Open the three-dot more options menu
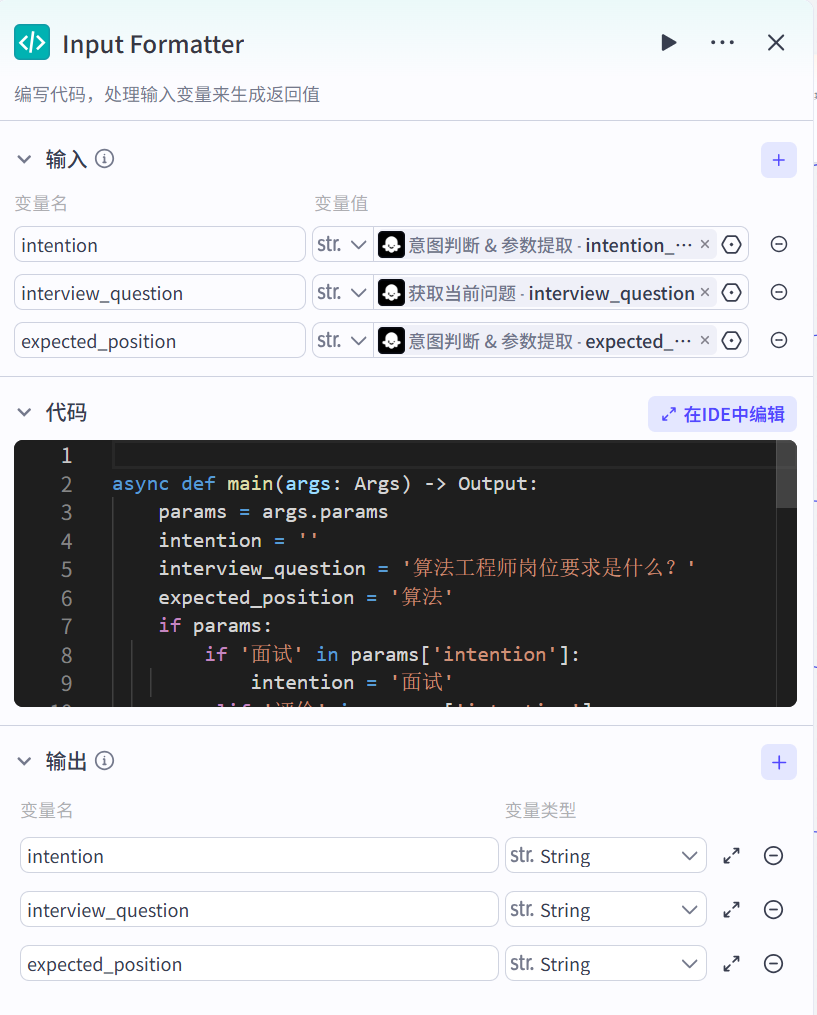Image resolution: width=817 pixels, height=1015 pixels. point(722,43)
